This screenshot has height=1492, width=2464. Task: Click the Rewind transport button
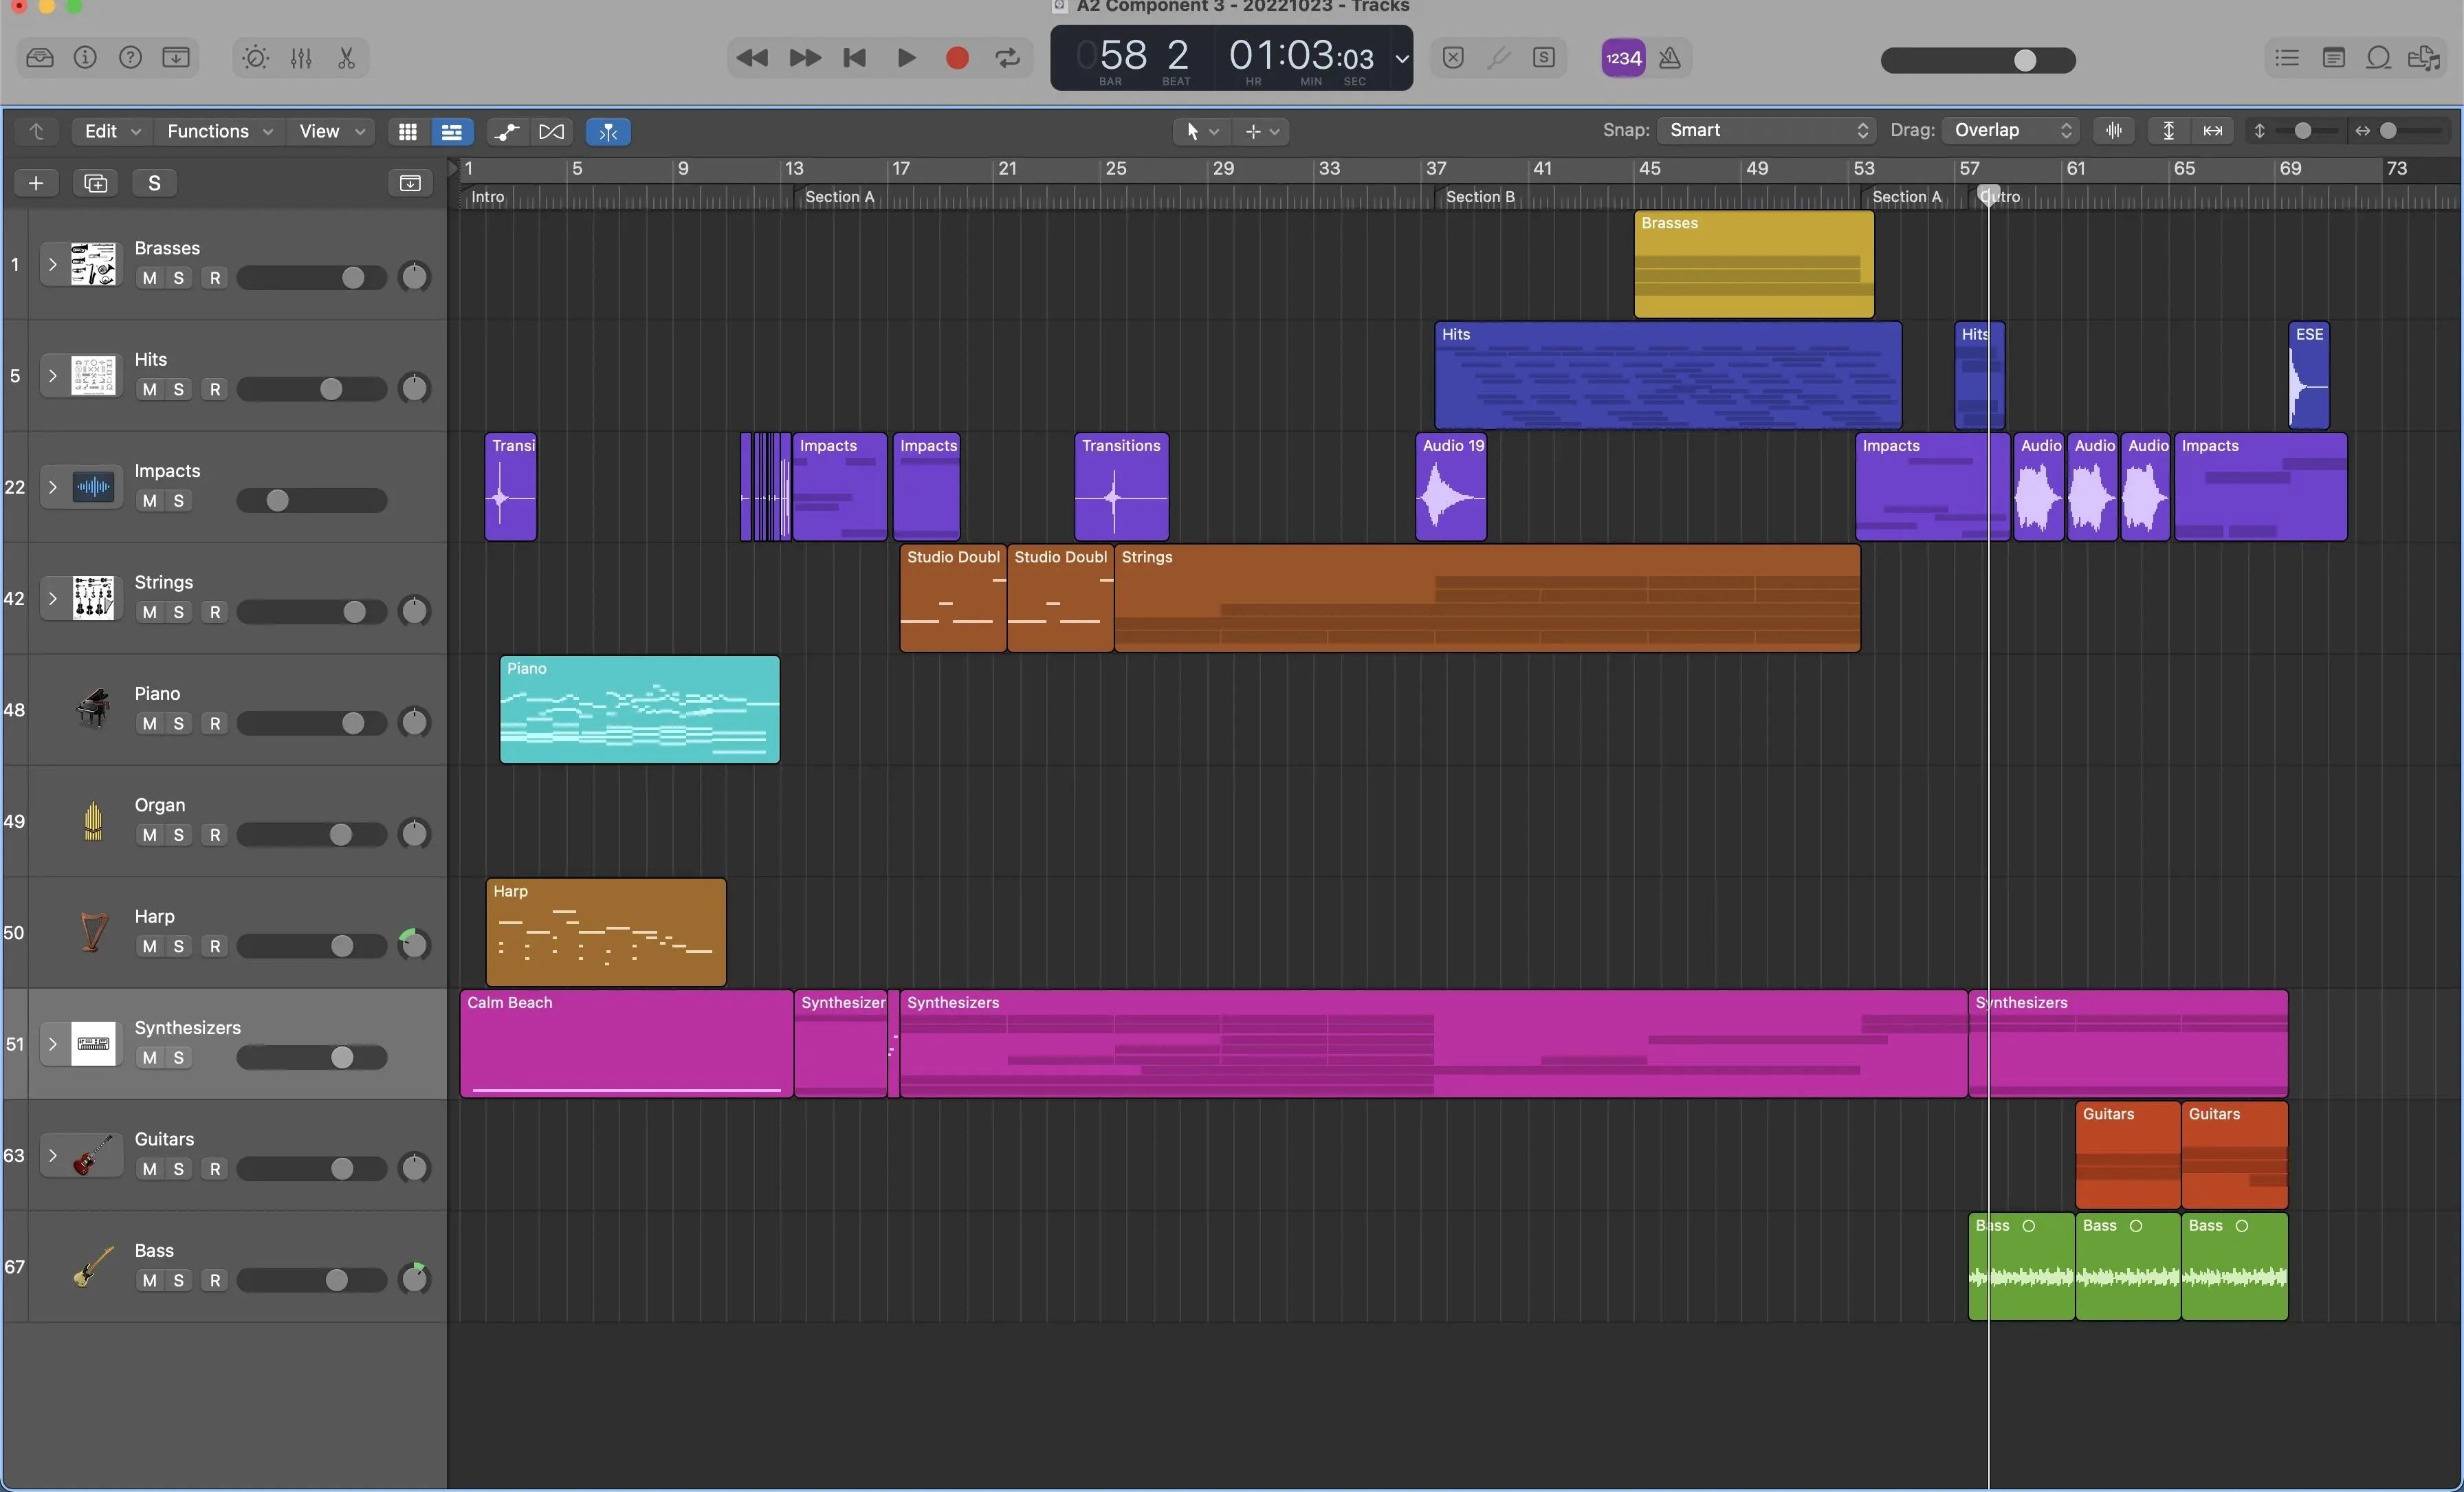tap(752, 58)
